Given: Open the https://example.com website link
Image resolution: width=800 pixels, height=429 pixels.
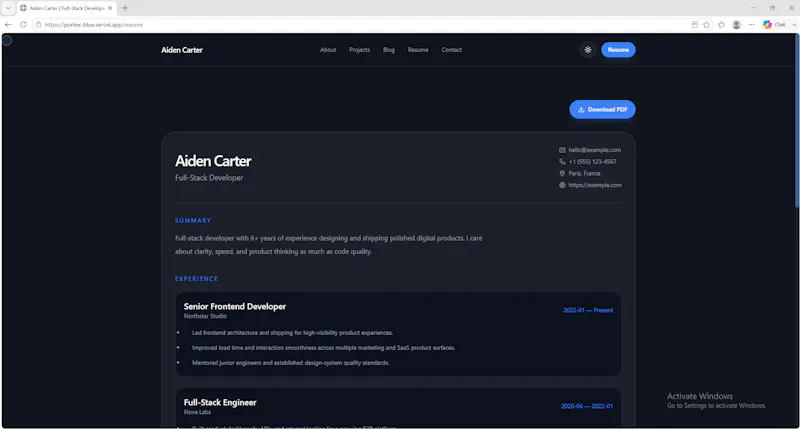Looking at the screenshot, I should click(595, 185).
